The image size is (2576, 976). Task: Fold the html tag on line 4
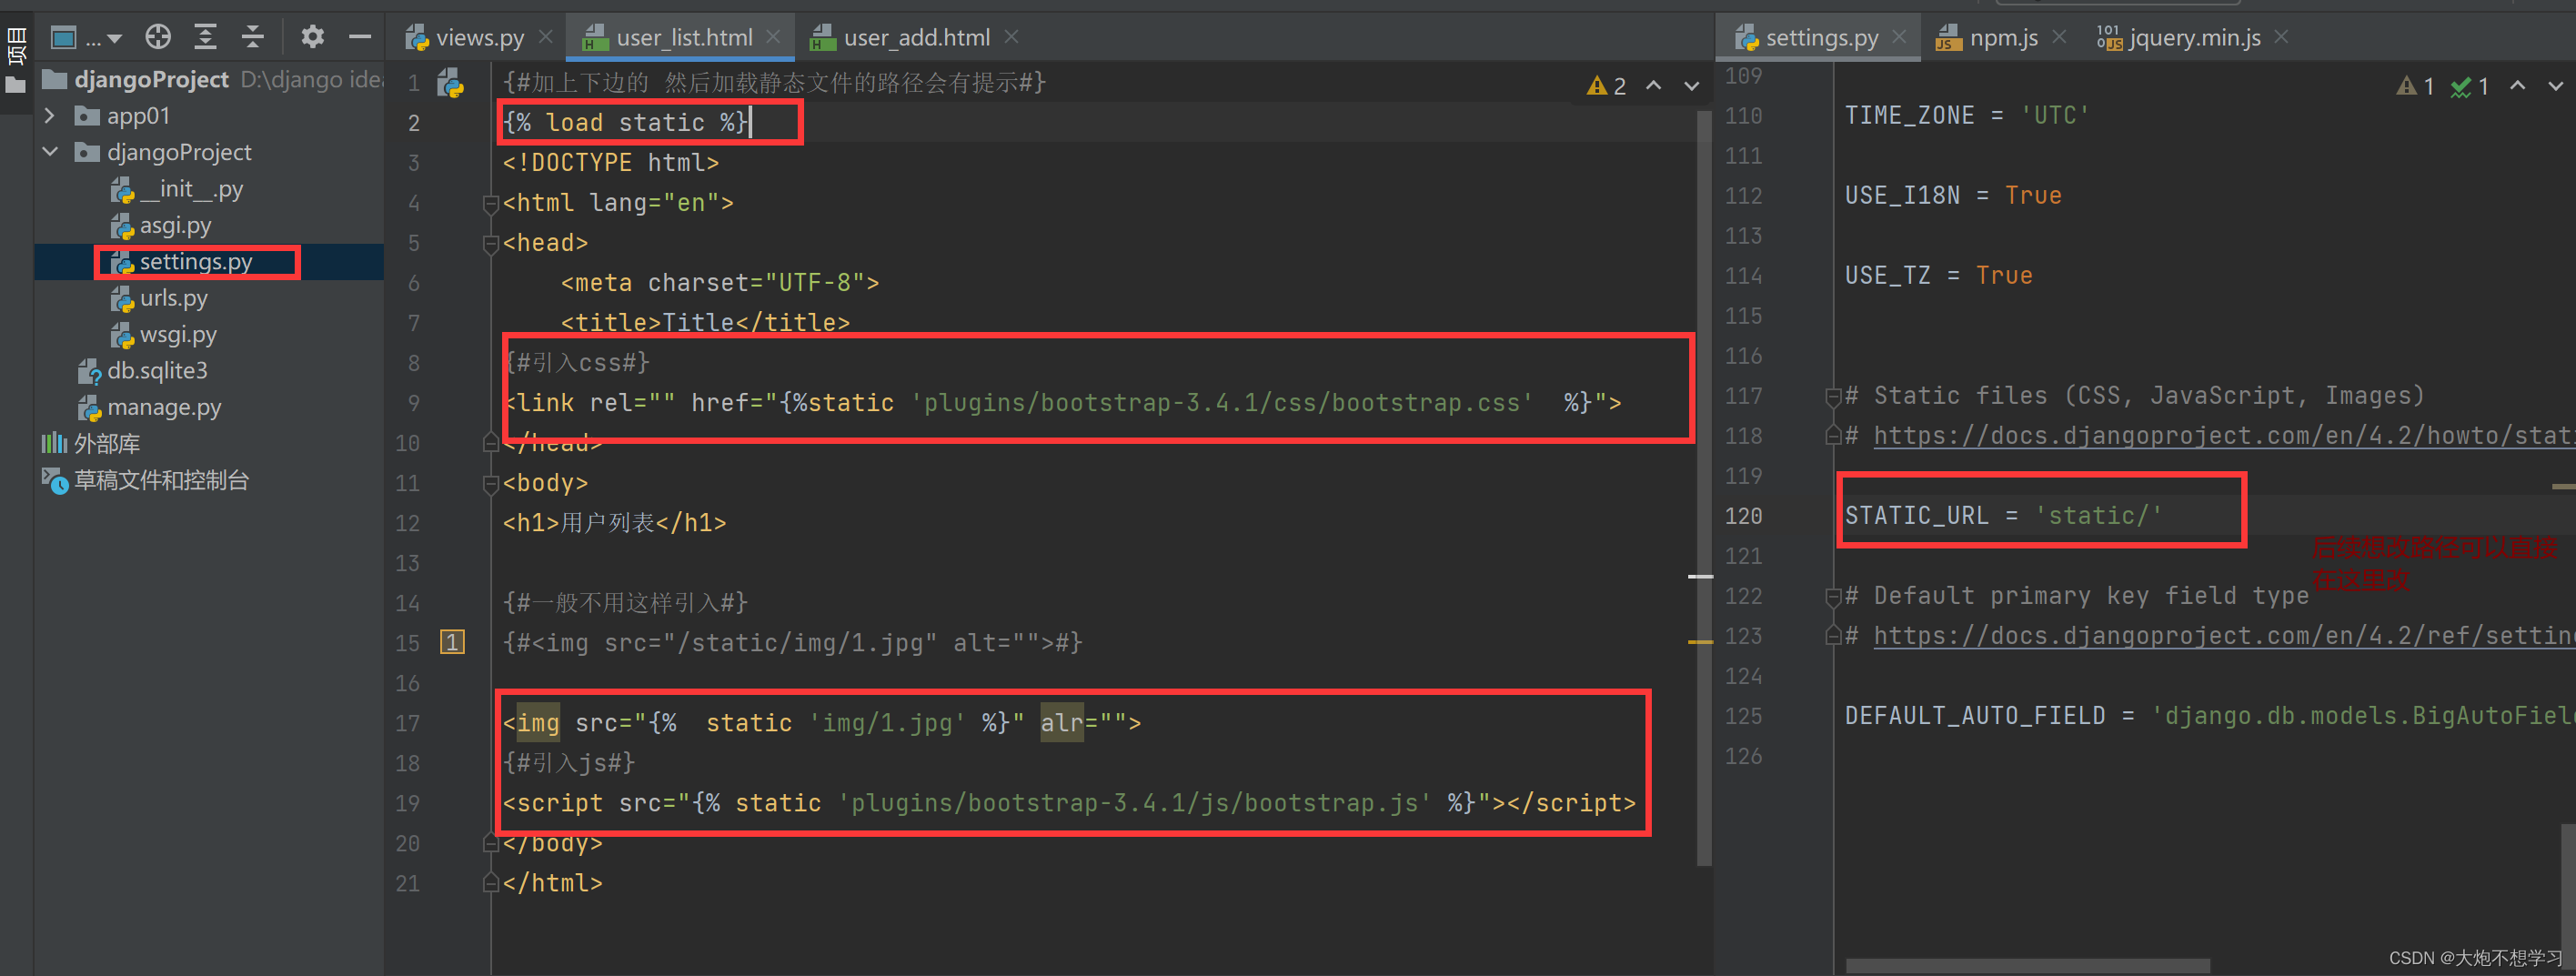point(490,204)
